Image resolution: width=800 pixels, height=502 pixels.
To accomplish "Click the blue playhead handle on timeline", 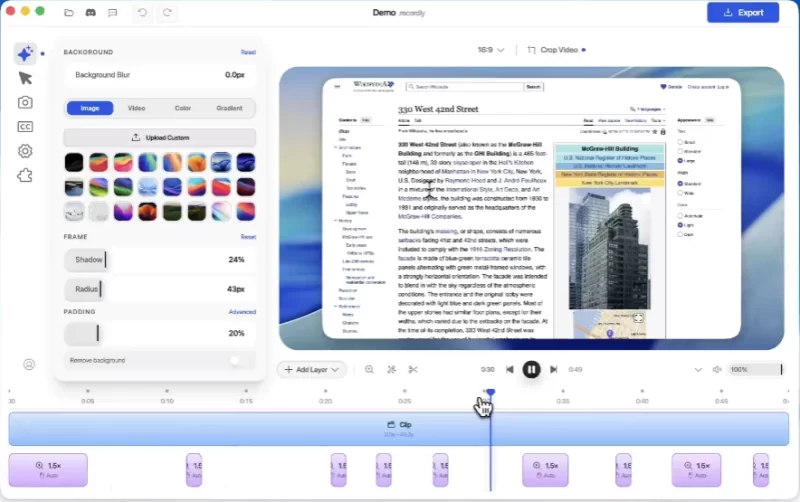I will (x=490, y=392).
